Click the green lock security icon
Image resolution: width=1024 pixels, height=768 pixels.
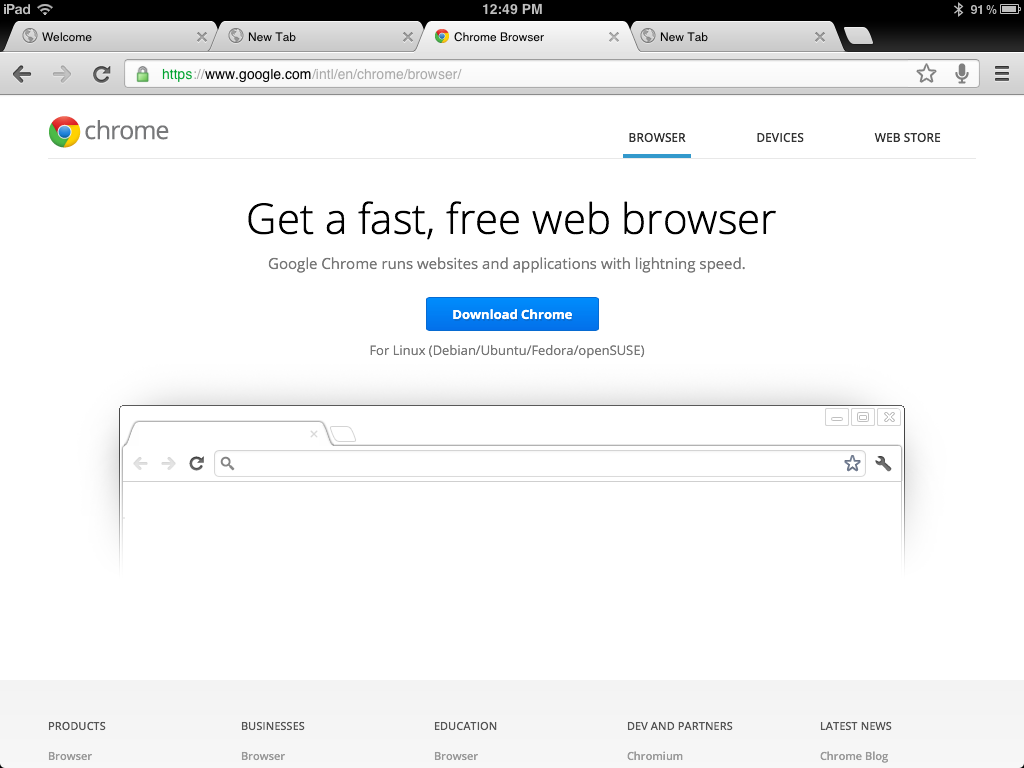click(x=142, y=74)
